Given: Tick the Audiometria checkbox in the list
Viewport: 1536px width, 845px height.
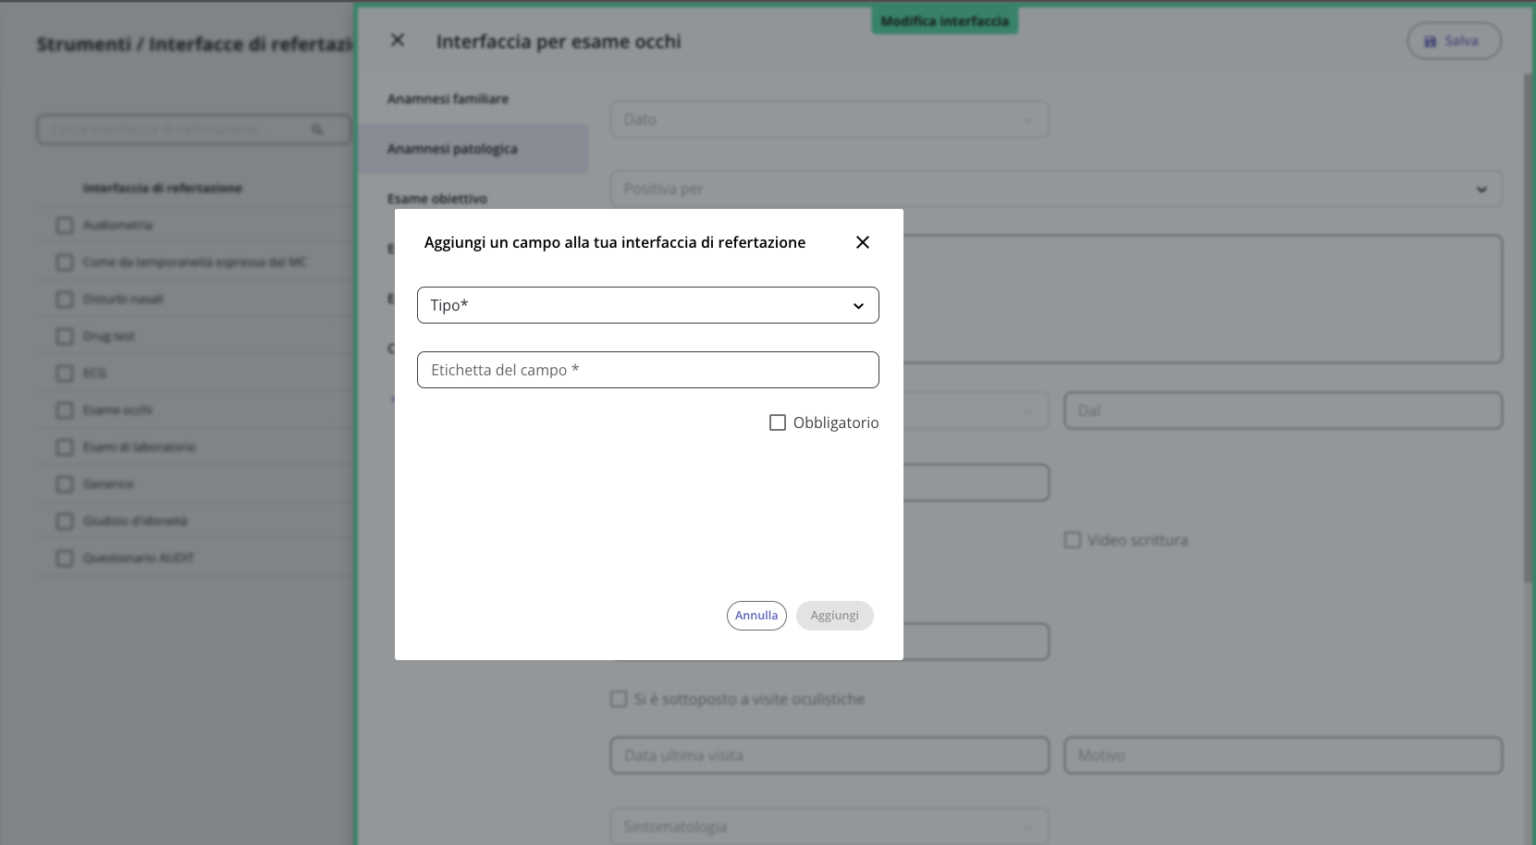Looking at the screenshot, I should click(63, 225).
